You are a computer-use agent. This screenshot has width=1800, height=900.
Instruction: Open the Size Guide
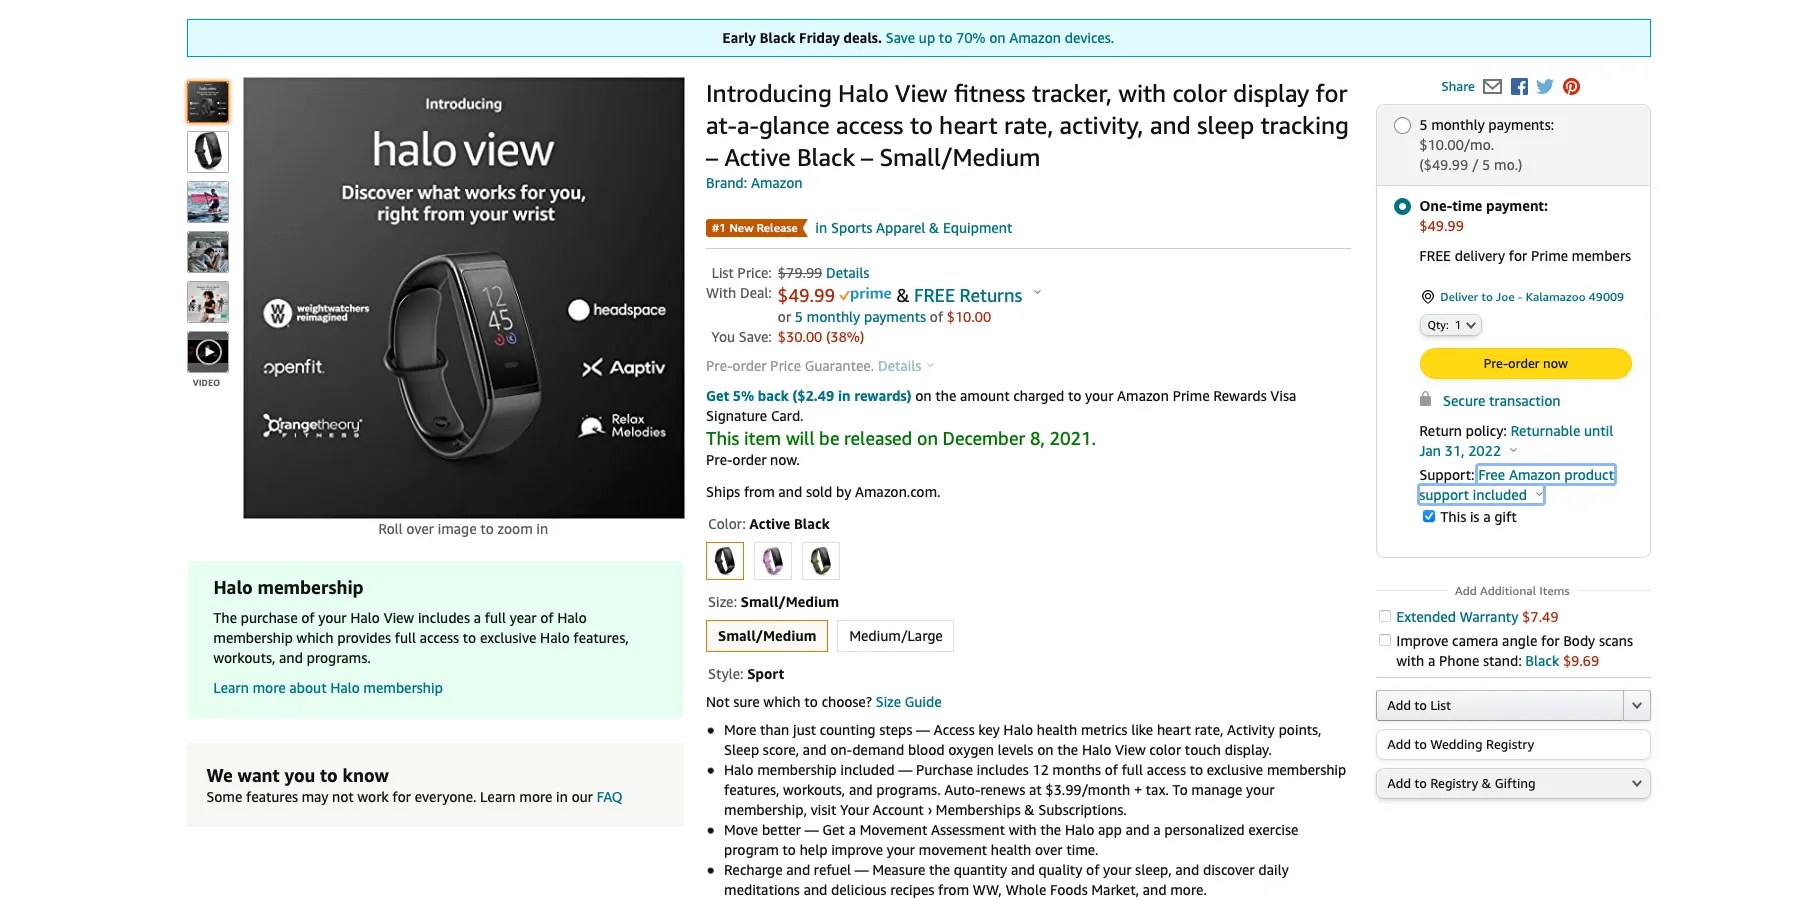[908, 701]
